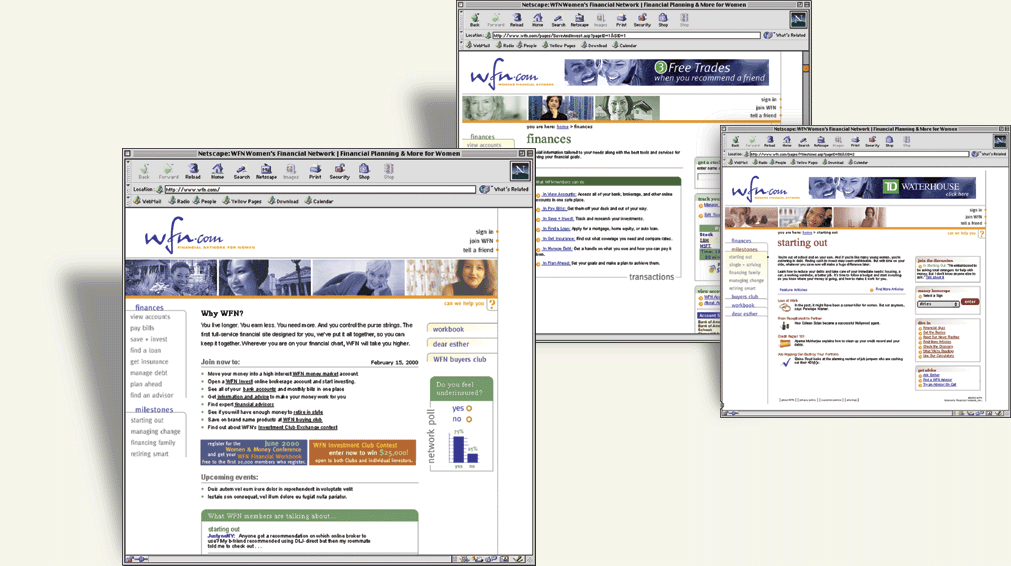This screenshot has width=1011, height=566.
Task: Open the WebMail bookmark in the homepage window
Action: coord(148,201)
